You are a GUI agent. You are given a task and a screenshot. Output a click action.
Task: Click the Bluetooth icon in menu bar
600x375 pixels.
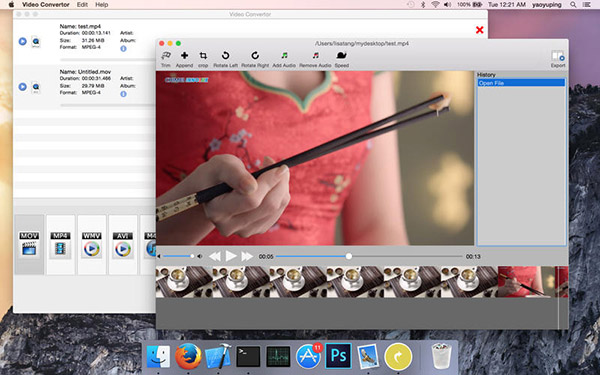coord(423,5)
